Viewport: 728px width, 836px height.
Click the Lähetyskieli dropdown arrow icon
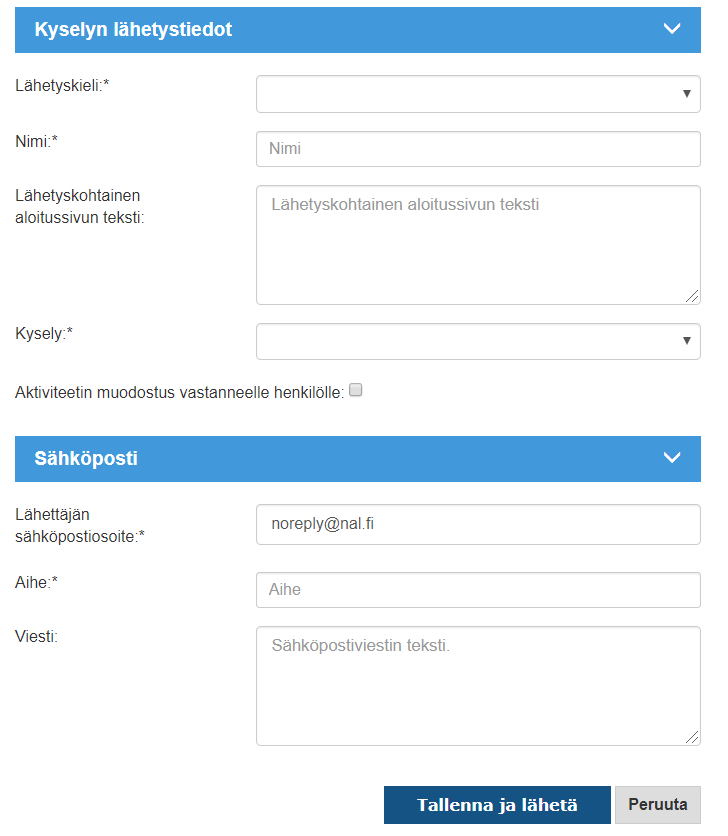coord(687,94)
